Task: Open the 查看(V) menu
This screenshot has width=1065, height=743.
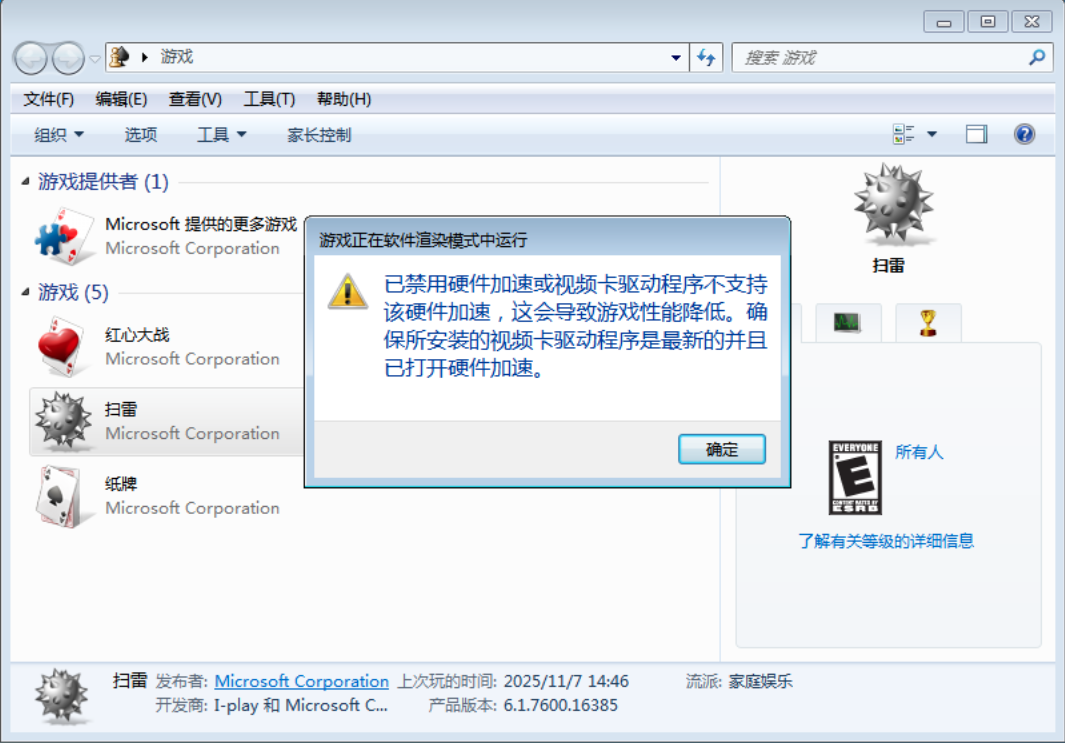Action: (x=195, y=99)
